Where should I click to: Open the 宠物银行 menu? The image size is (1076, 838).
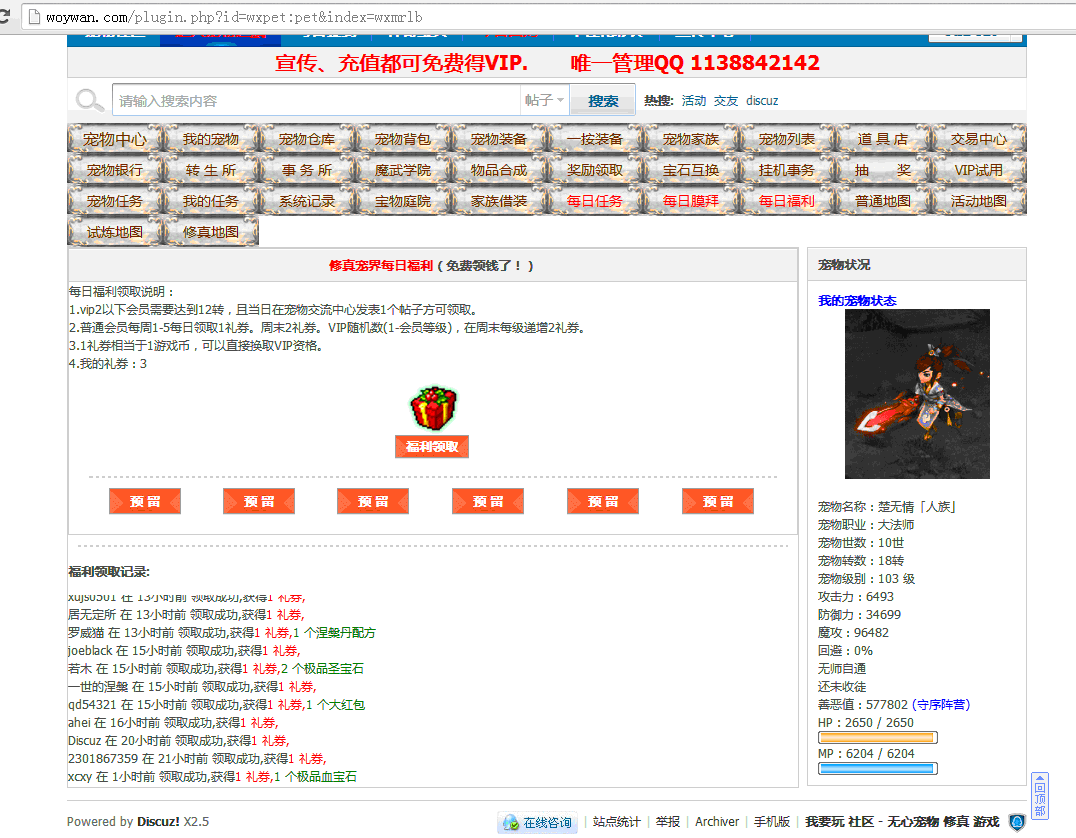click(115, 170)
